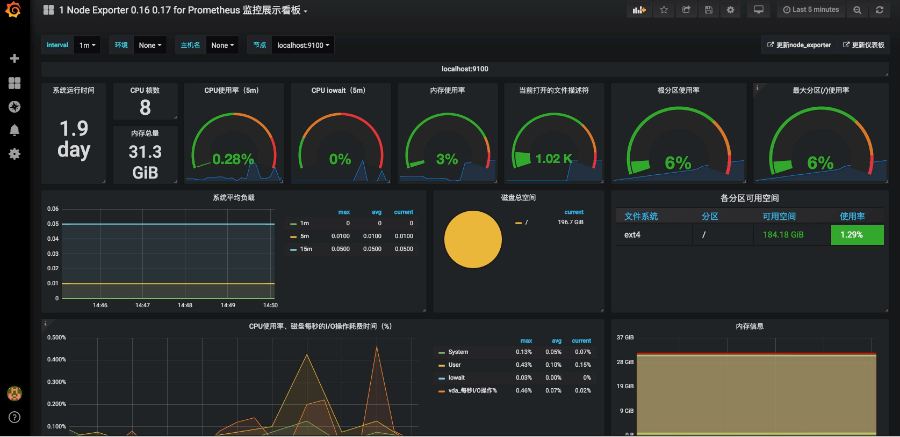The image size is (900, 437).
Task: Zoom out the time range
Action: (857, 10)
